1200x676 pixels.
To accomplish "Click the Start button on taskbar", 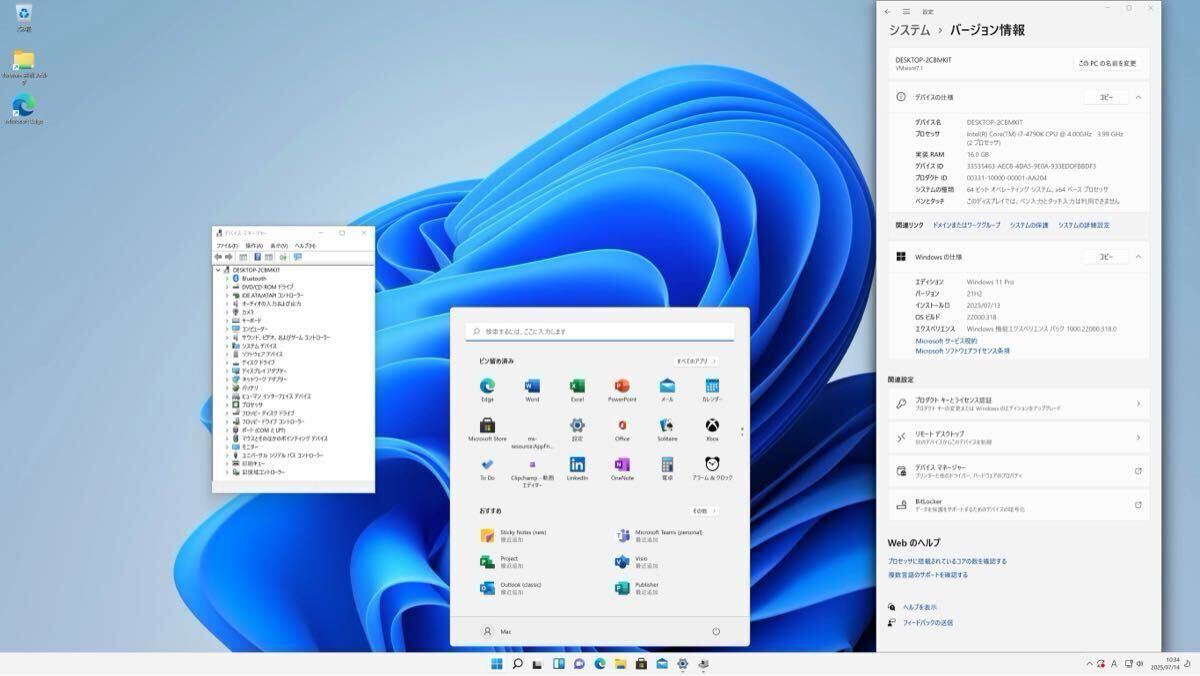I will (497, 664).
